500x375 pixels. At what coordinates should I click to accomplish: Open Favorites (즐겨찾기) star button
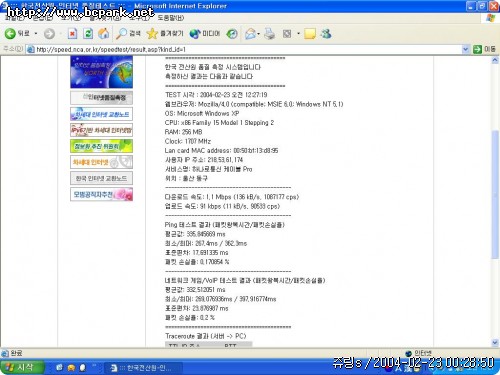pyautogui.click(x=165, y=33)
